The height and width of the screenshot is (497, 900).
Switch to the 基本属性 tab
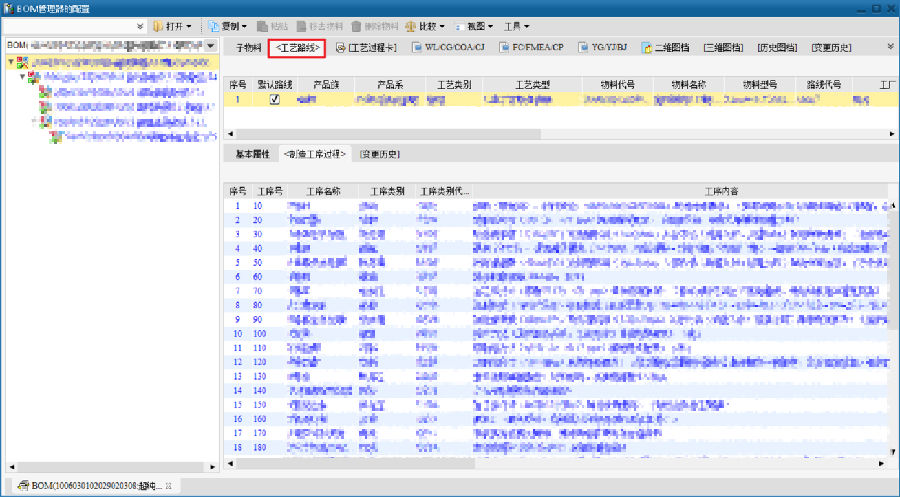pyautogui.click(x=253, y=154)
